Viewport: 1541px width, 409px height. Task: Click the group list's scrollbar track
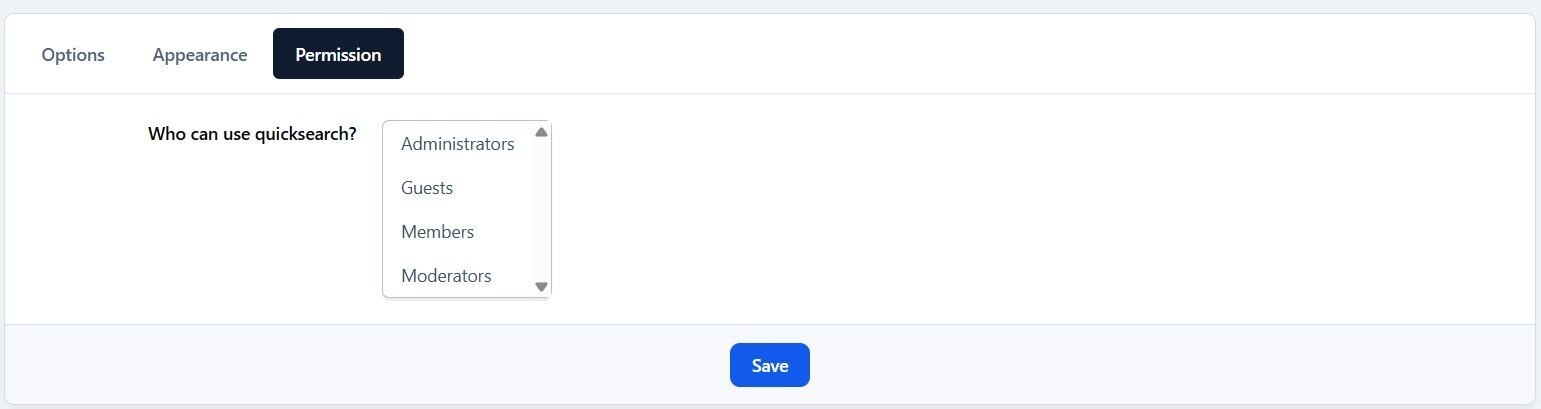pos(542,210)
